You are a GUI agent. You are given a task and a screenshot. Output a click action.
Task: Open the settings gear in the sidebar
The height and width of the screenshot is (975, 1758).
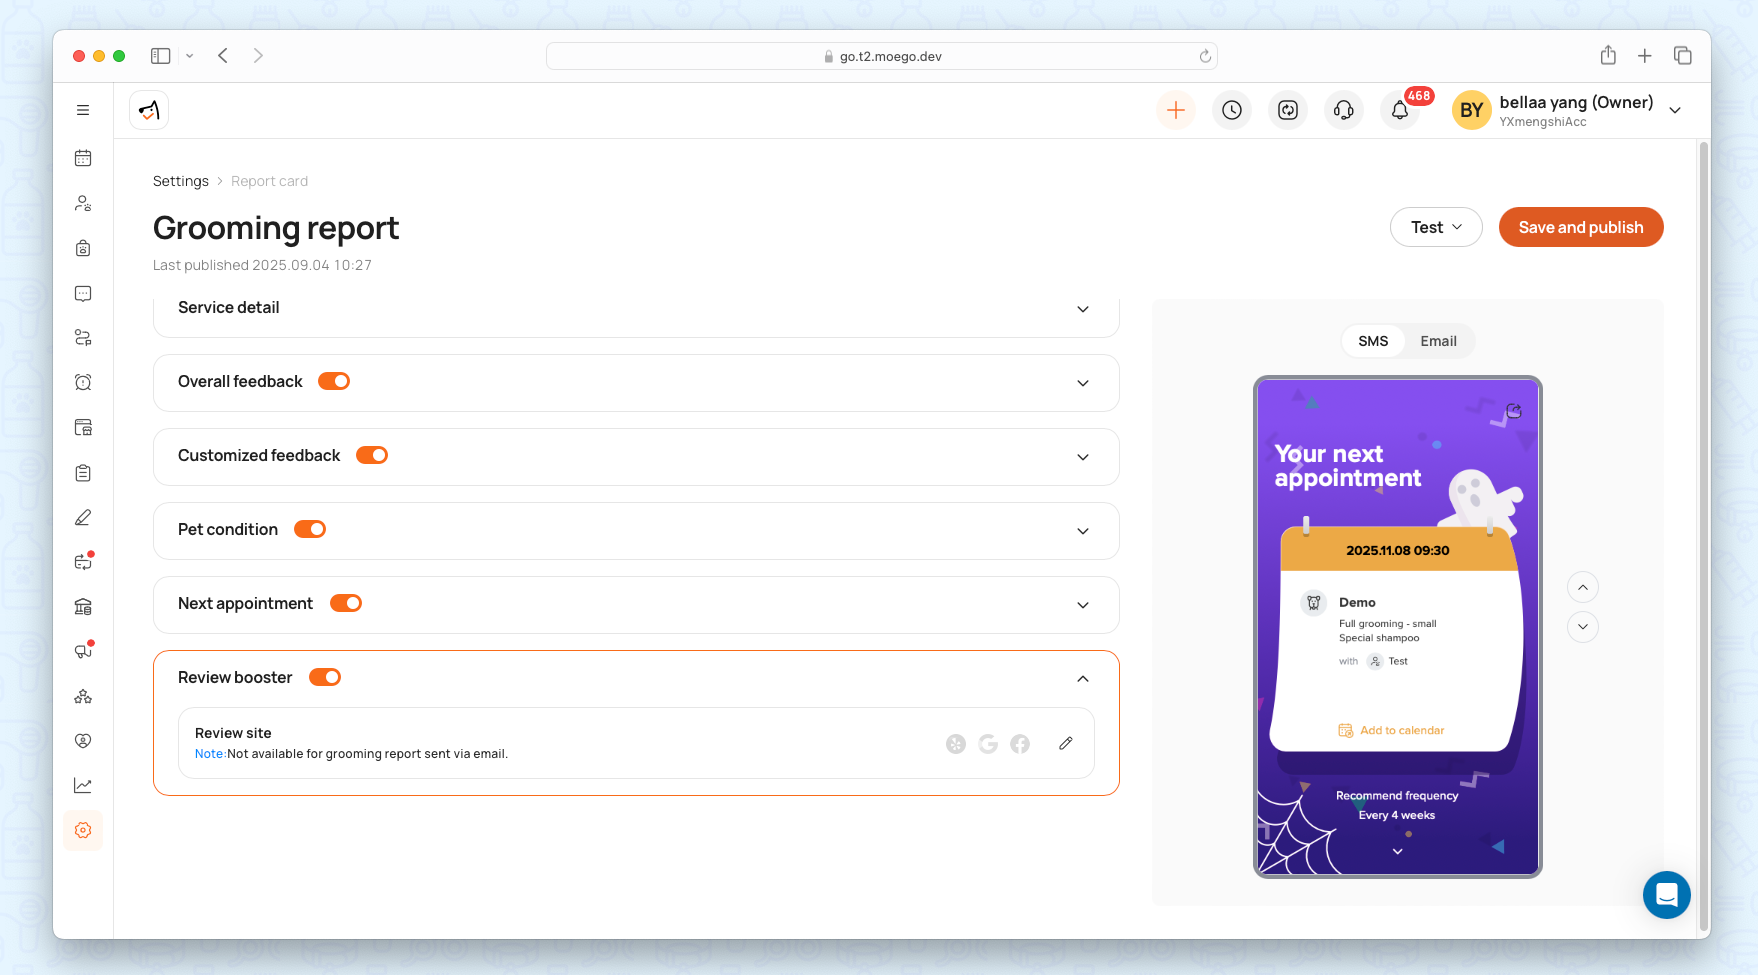tap(83, 830)
